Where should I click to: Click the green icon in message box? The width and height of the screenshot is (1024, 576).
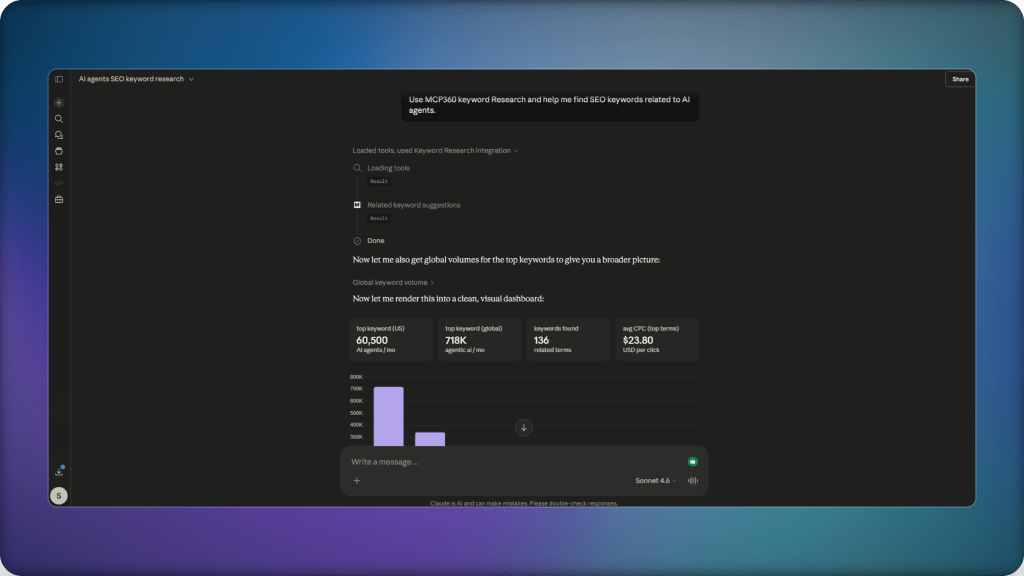point(692,462)
